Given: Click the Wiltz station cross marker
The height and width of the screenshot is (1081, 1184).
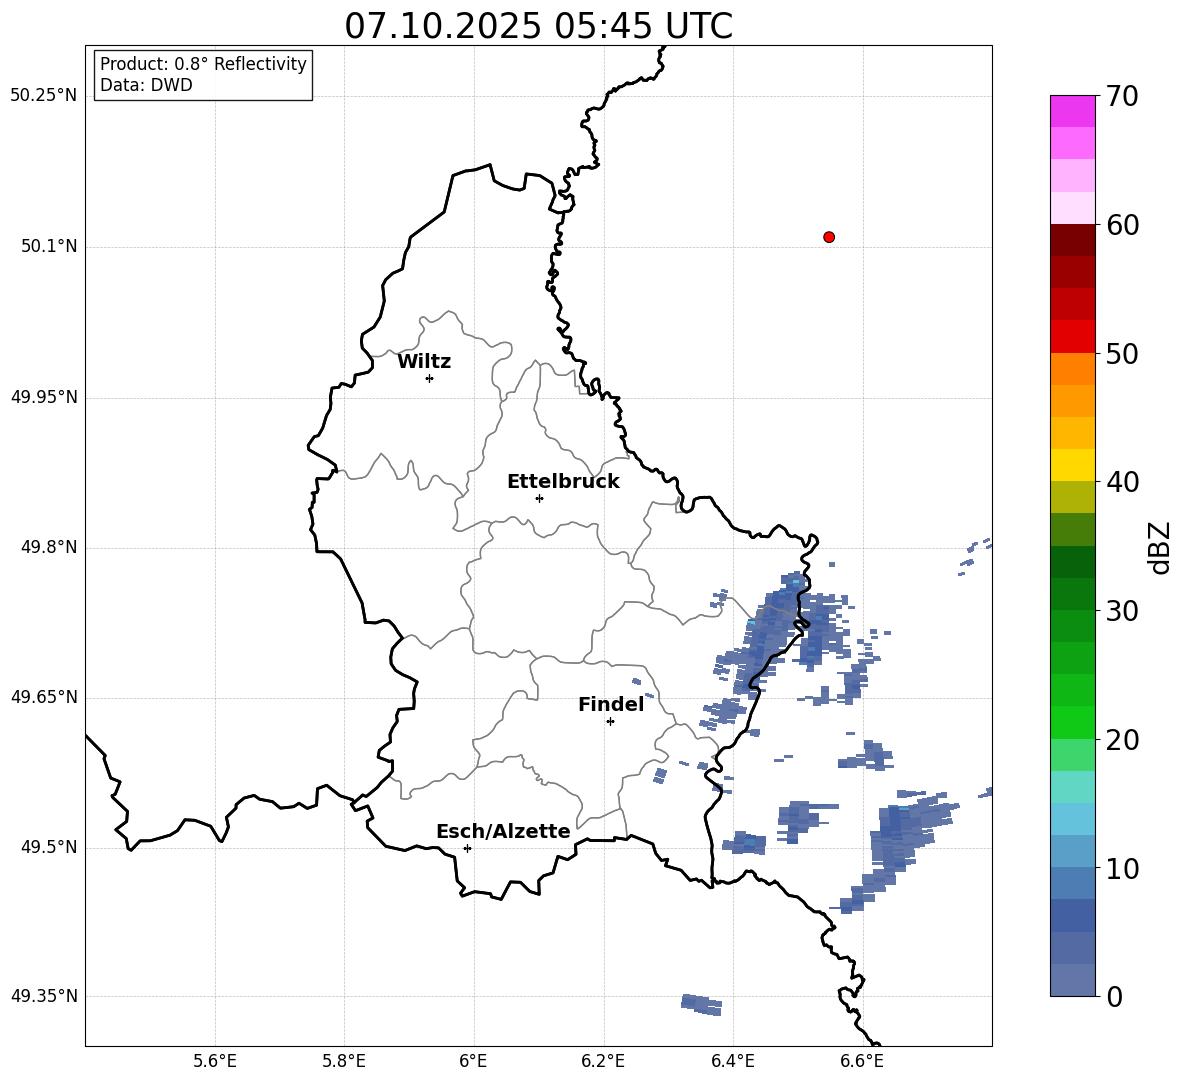Looking at the screenshot, I should point(430,378).
